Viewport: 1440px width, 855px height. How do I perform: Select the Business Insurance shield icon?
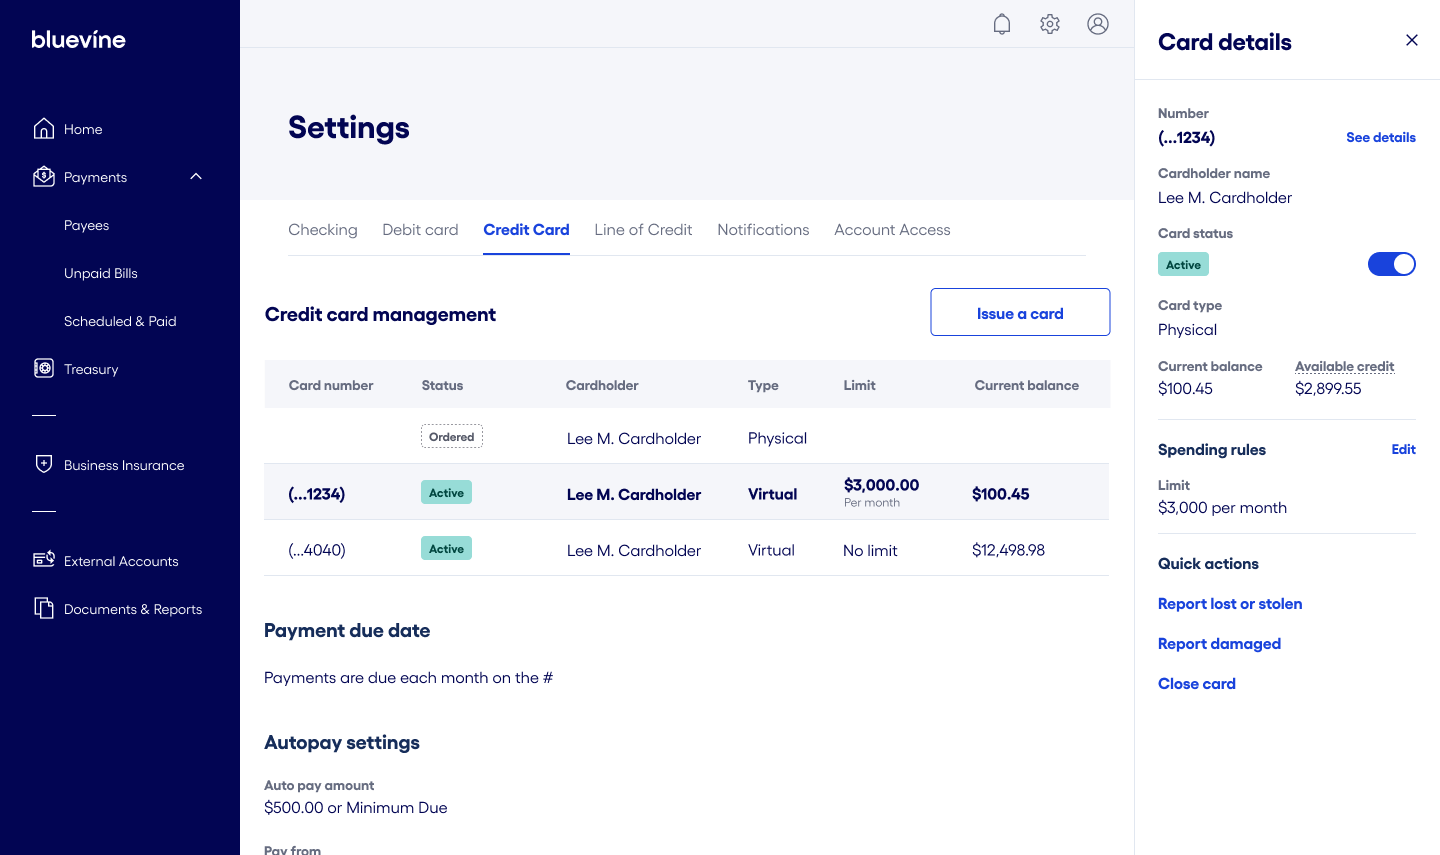point(43,464)
